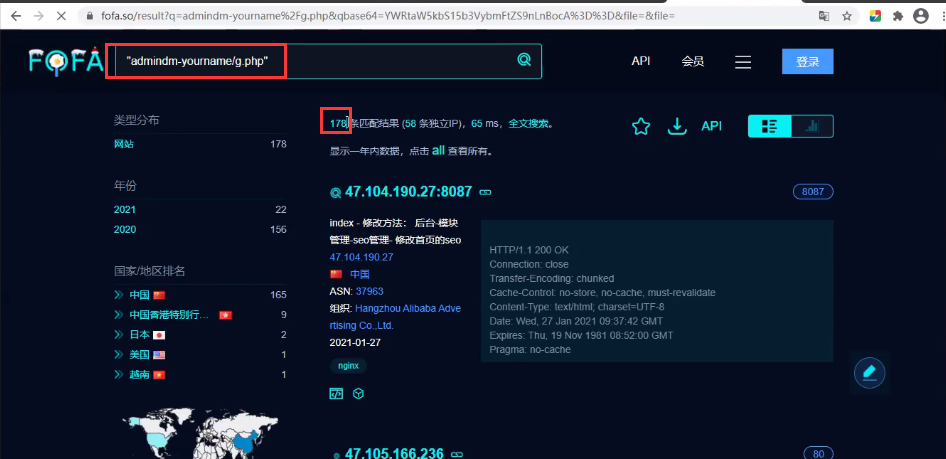This screenshot has width=946, height=459.
Task: Click the FOFA logo
Action: point(65,62)
